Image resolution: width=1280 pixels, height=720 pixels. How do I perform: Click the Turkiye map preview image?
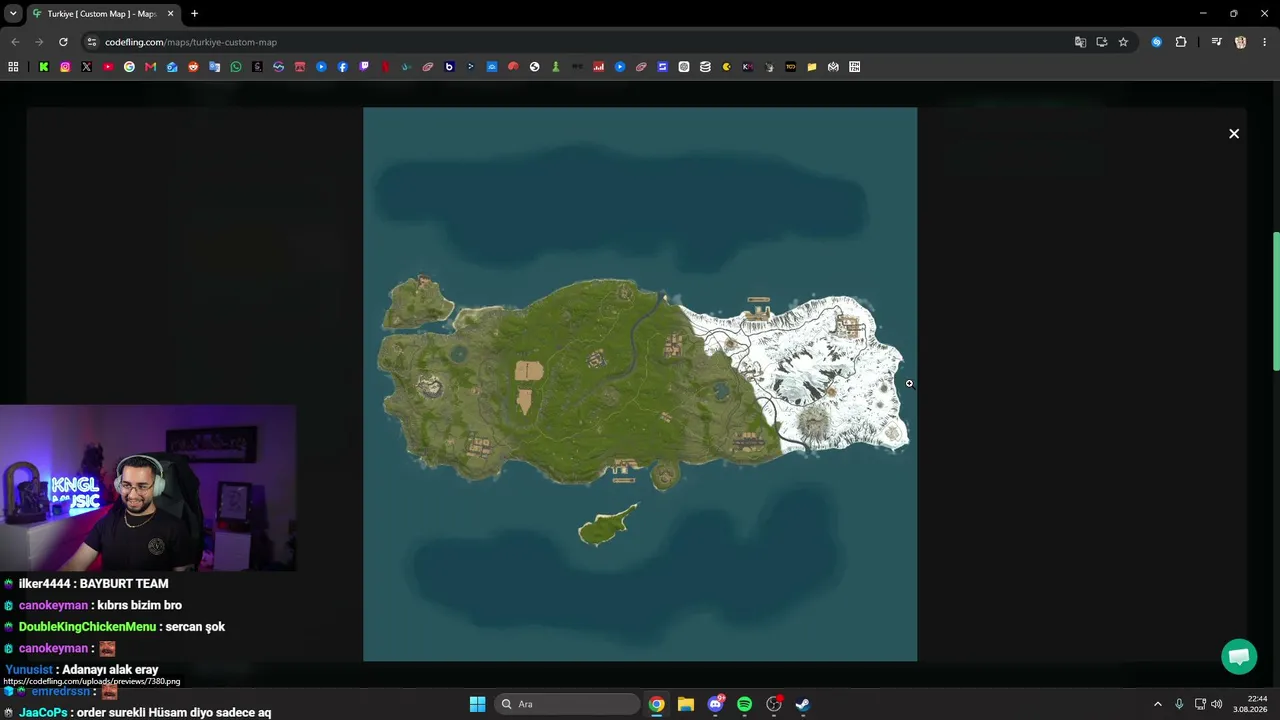tap(640, 384)
